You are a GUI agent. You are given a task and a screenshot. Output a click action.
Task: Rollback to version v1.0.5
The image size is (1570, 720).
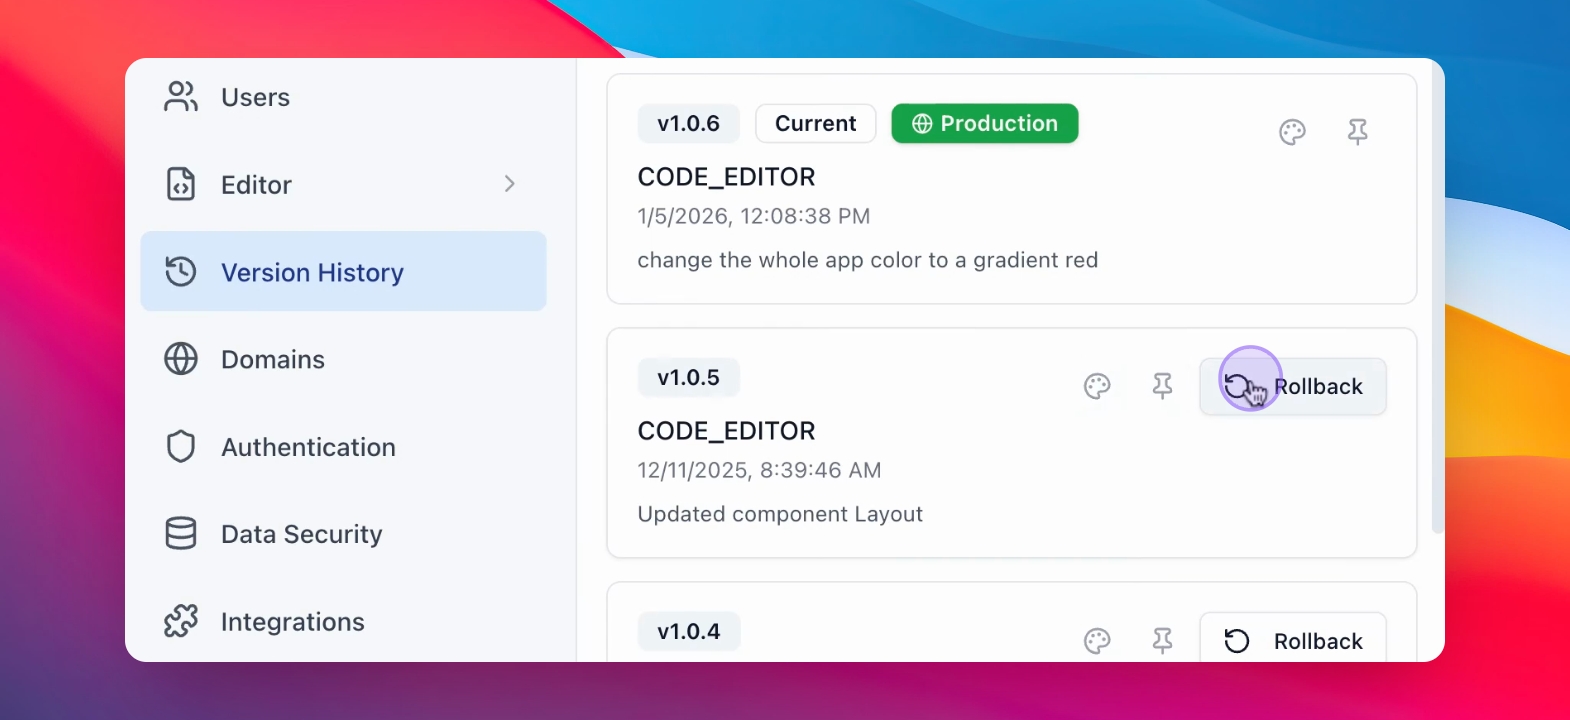pos(1293,386)
